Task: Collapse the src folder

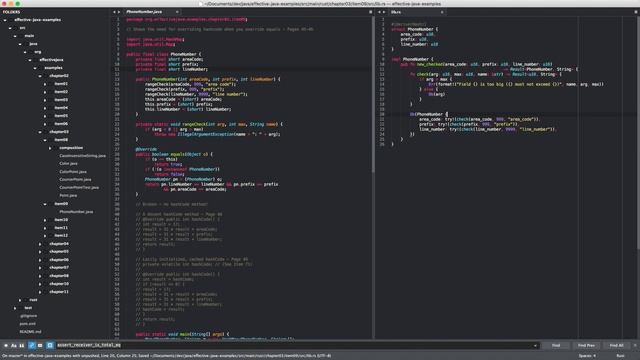Action: (10, 28)
